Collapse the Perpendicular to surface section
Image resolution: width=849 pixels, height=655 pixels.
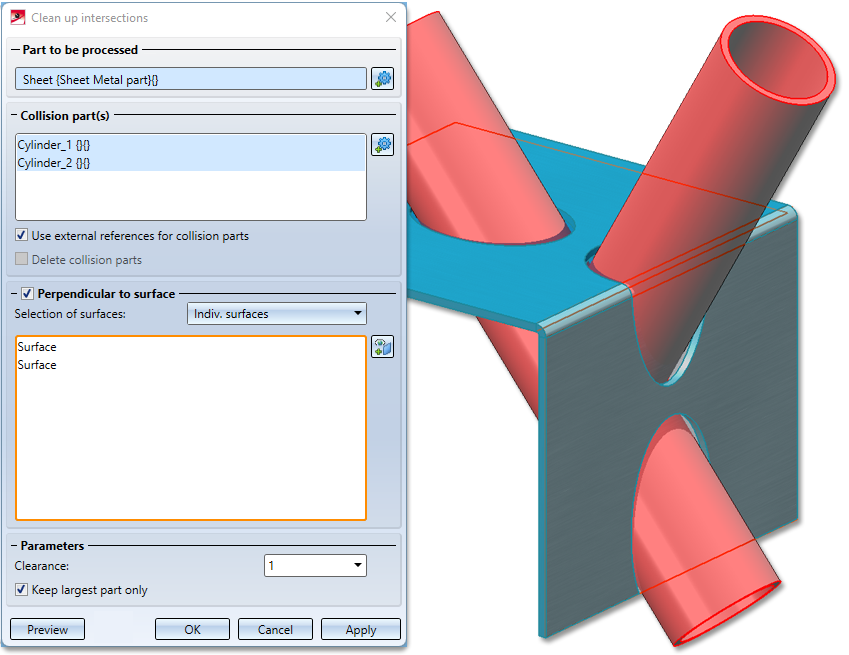click(15, 294)
